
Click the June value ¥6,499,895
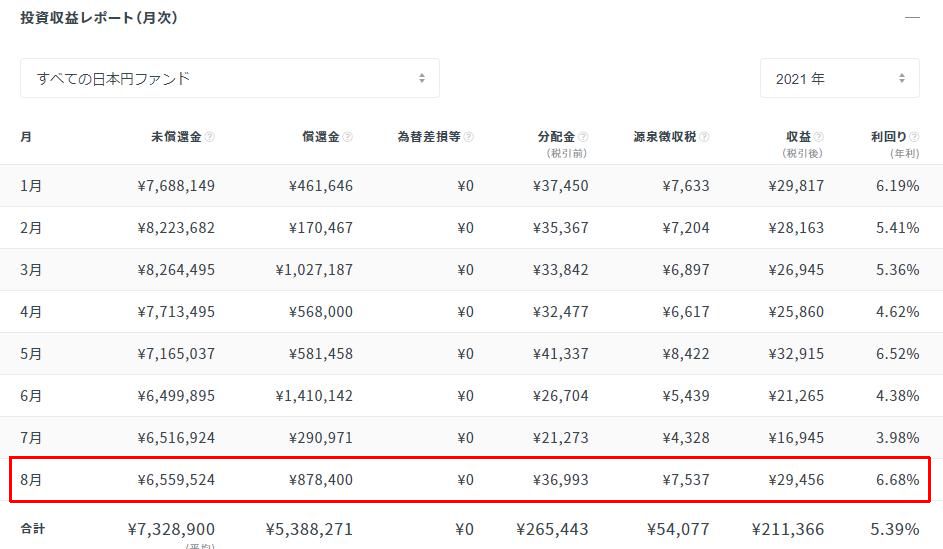click(176, 396)
